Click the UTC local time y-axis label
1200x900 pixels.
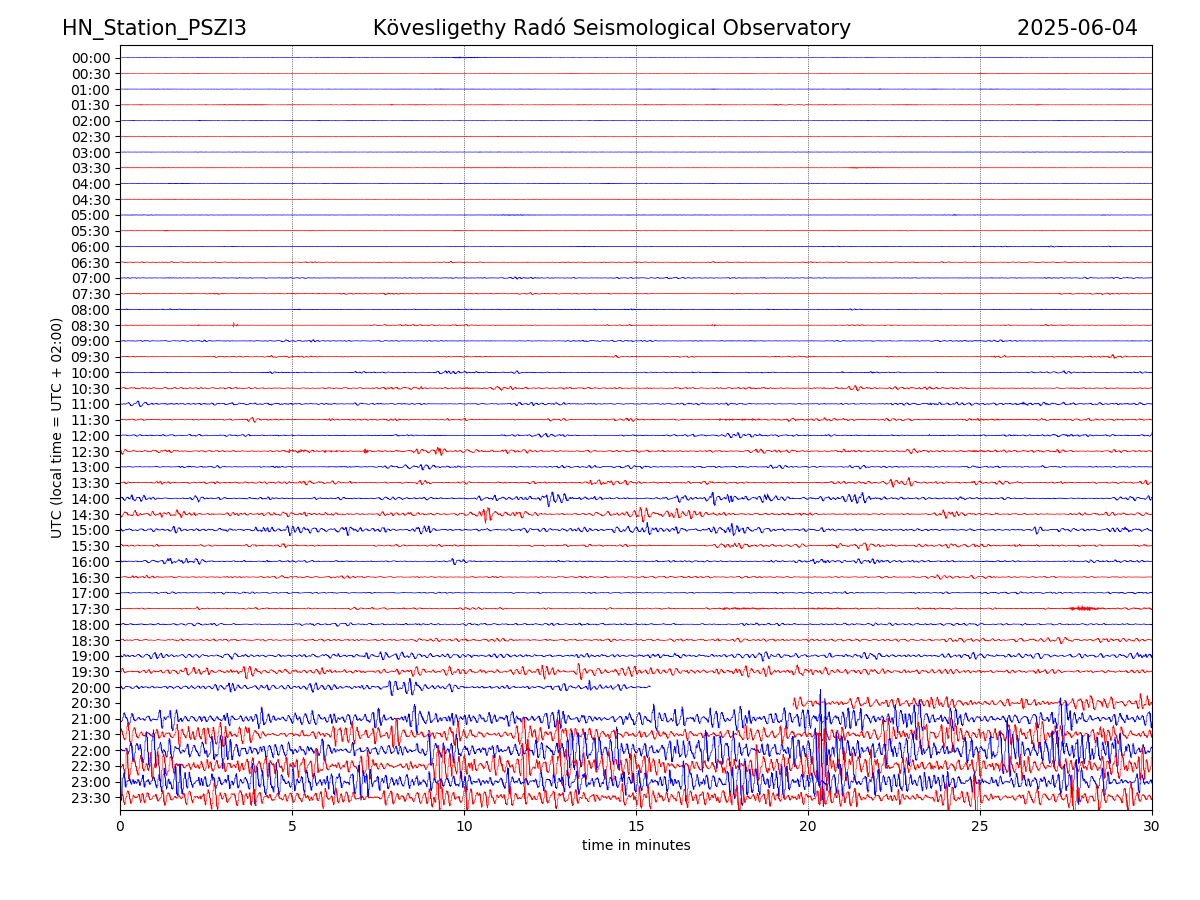click(x=57, y=428)
